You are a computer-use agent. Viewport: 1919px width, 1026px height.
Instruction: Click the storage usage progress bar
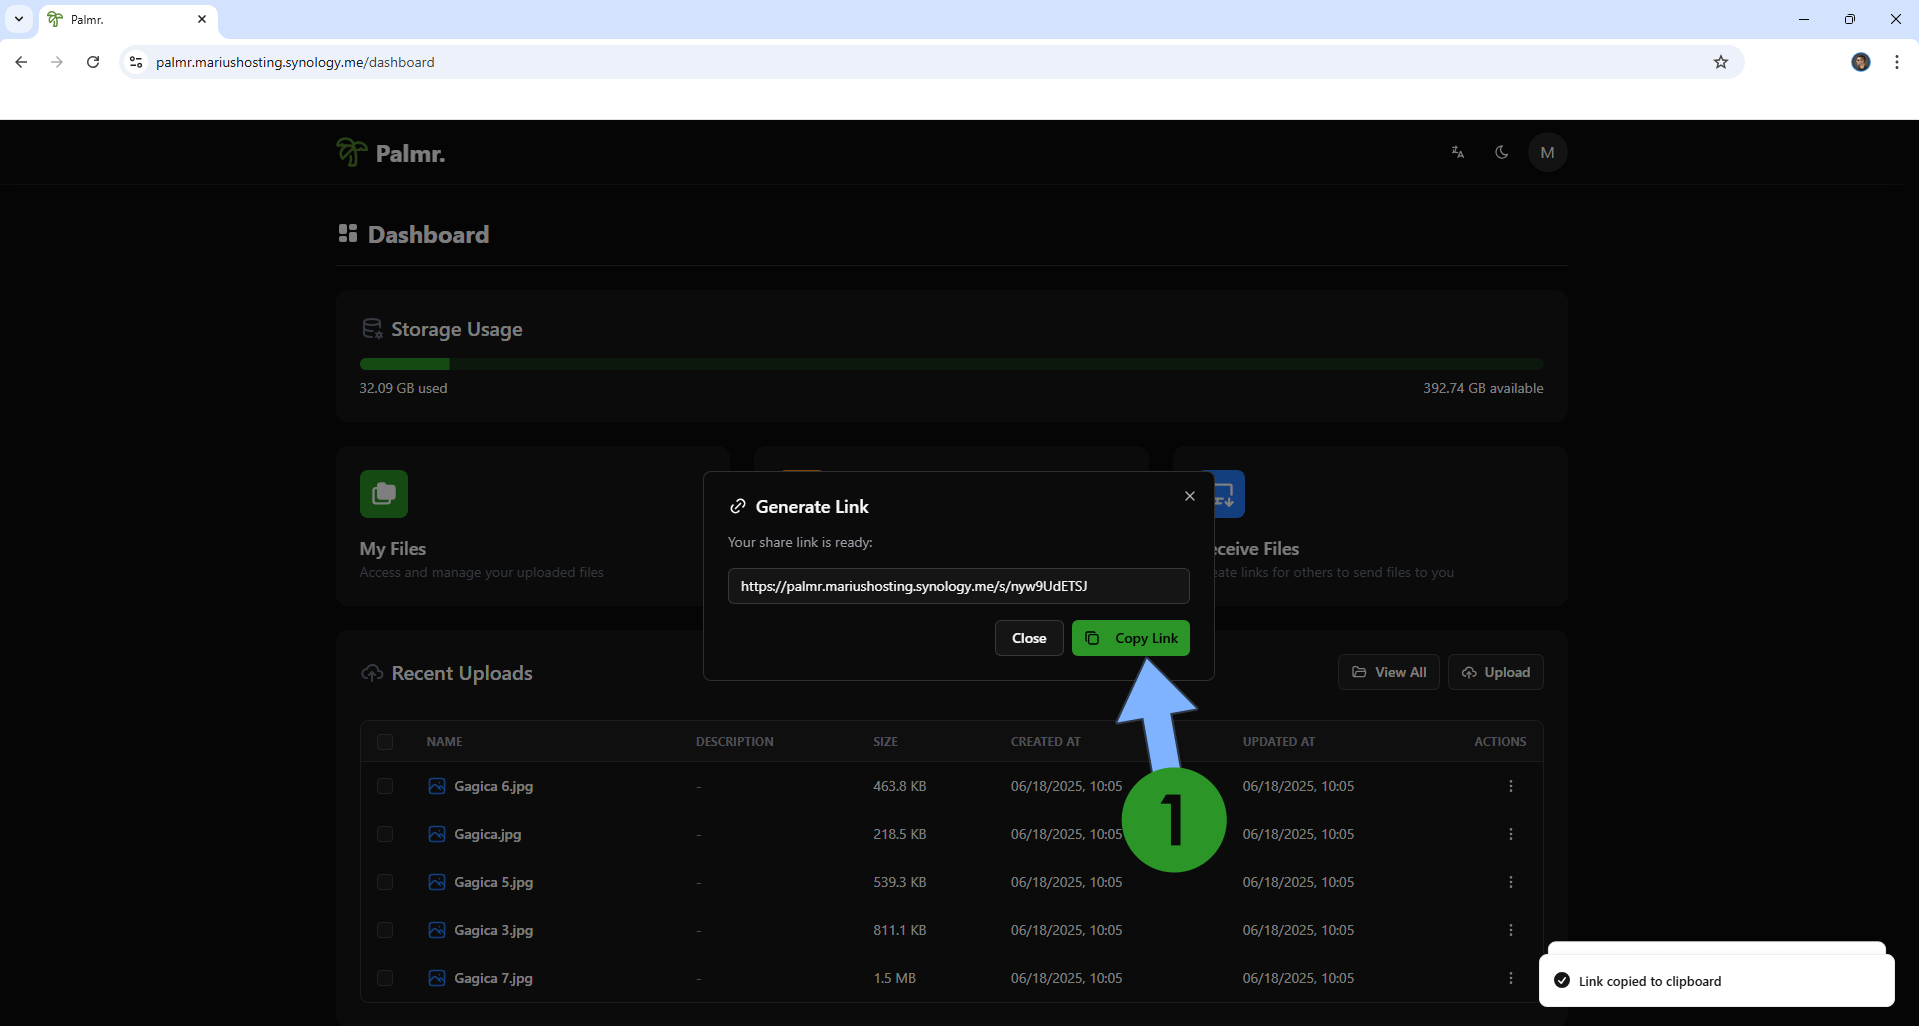point(952,364)
